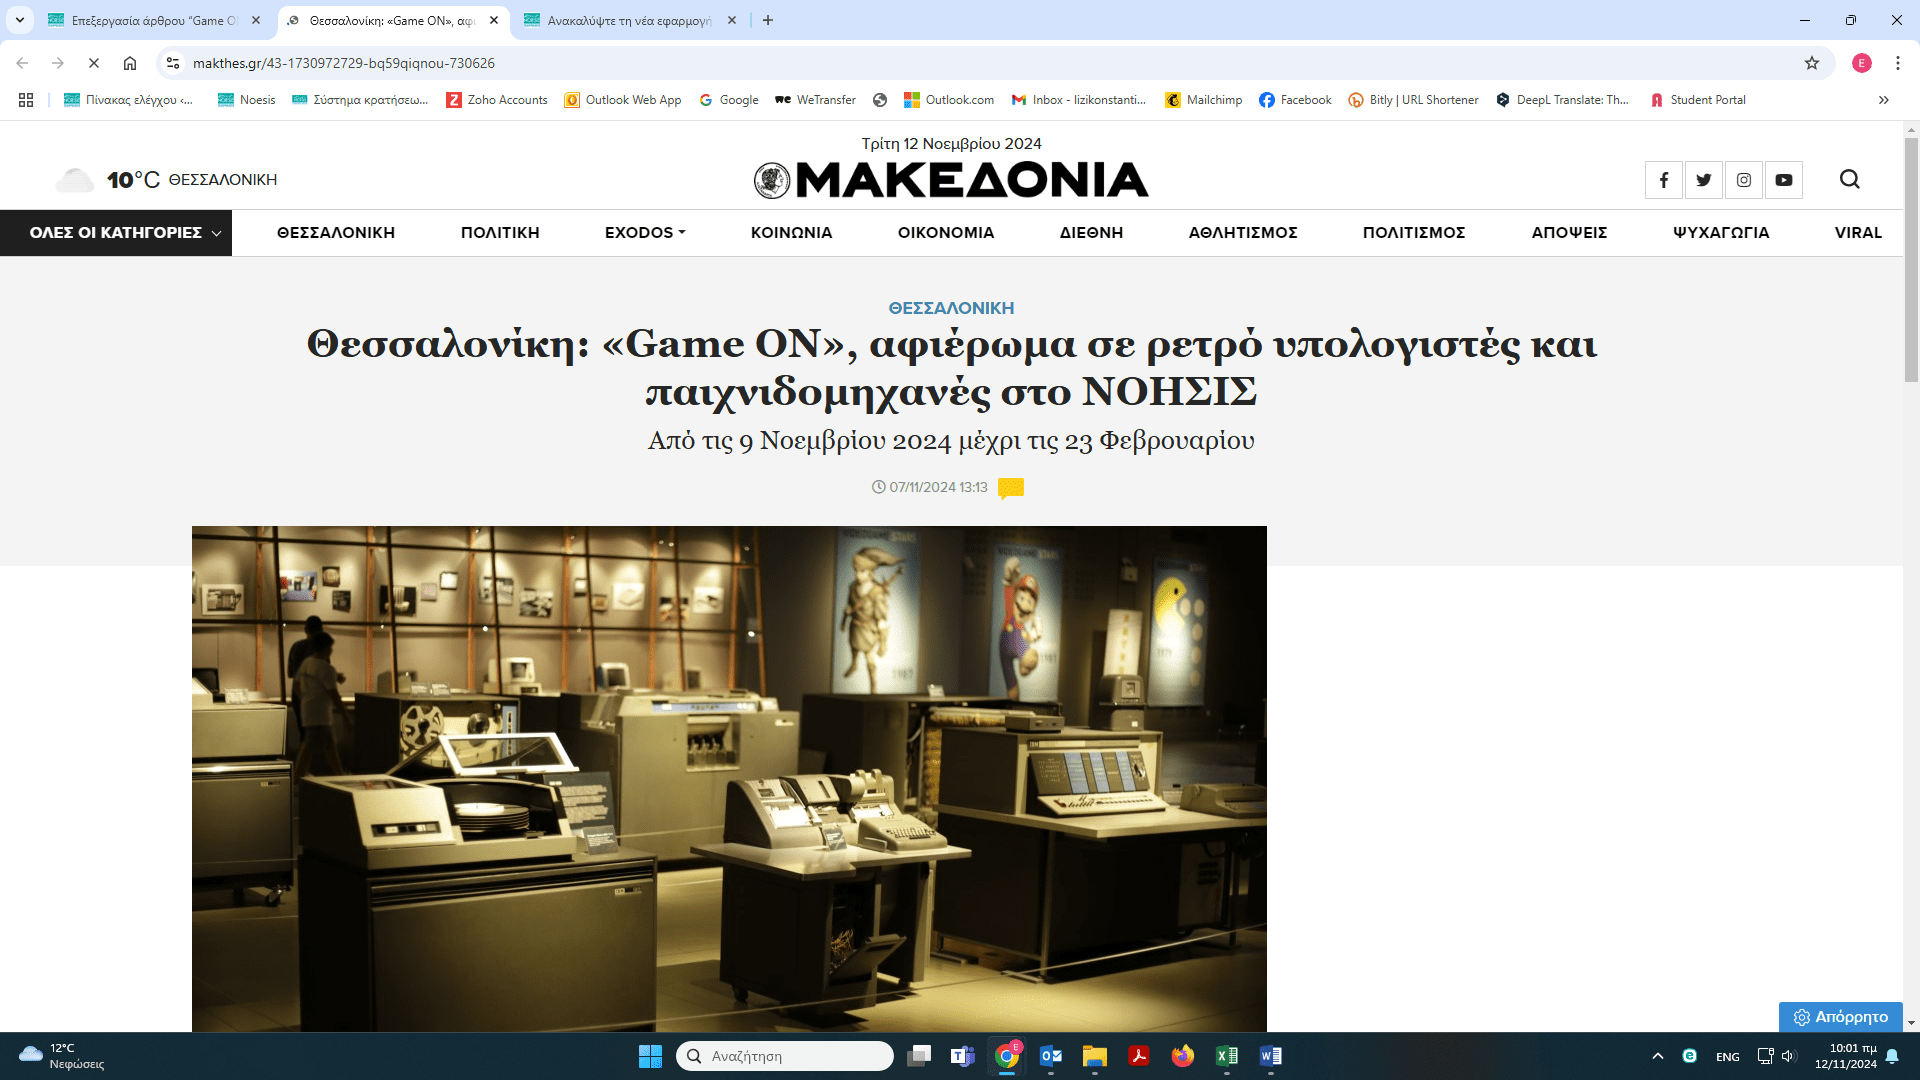This screenshot has height=1080, width=1920.
Task: Stop page loading with the X button
Action: (94, 63)
